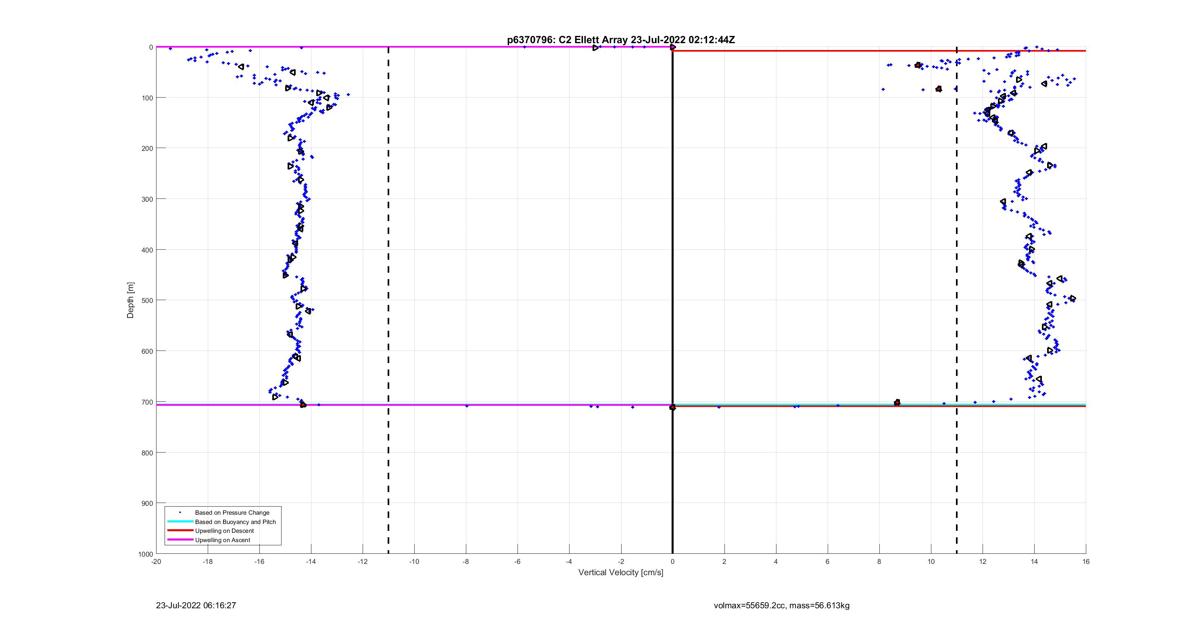
Task: Click the x-axis tick label '-6'
Action: (518, 562)
